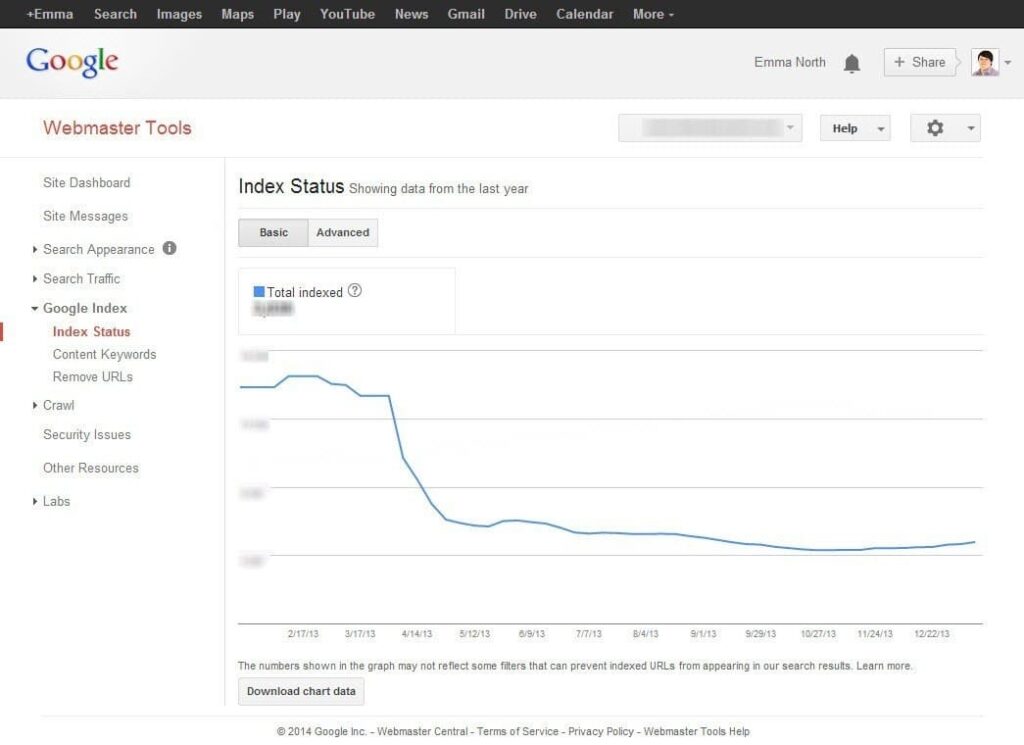Go to Images in top bar
Image resolution: width=1024 pixels, height=745 pixels.
(x=179, y=14)
